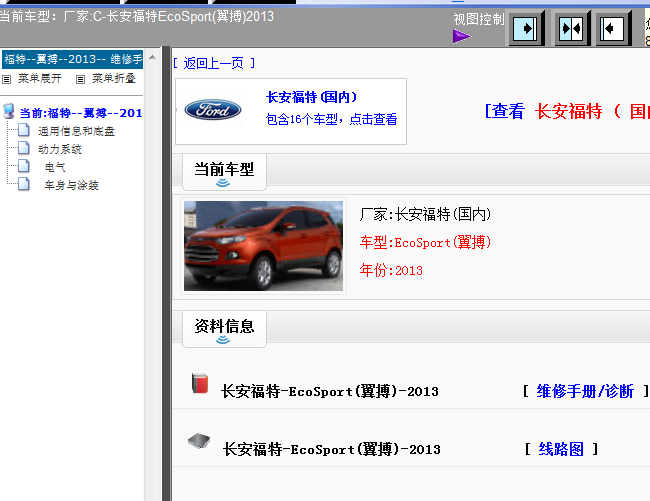Image resolution: width=650 pixels, height=501 pixels.
Task: Click the Ford logo image
Action: coord(213,110)
